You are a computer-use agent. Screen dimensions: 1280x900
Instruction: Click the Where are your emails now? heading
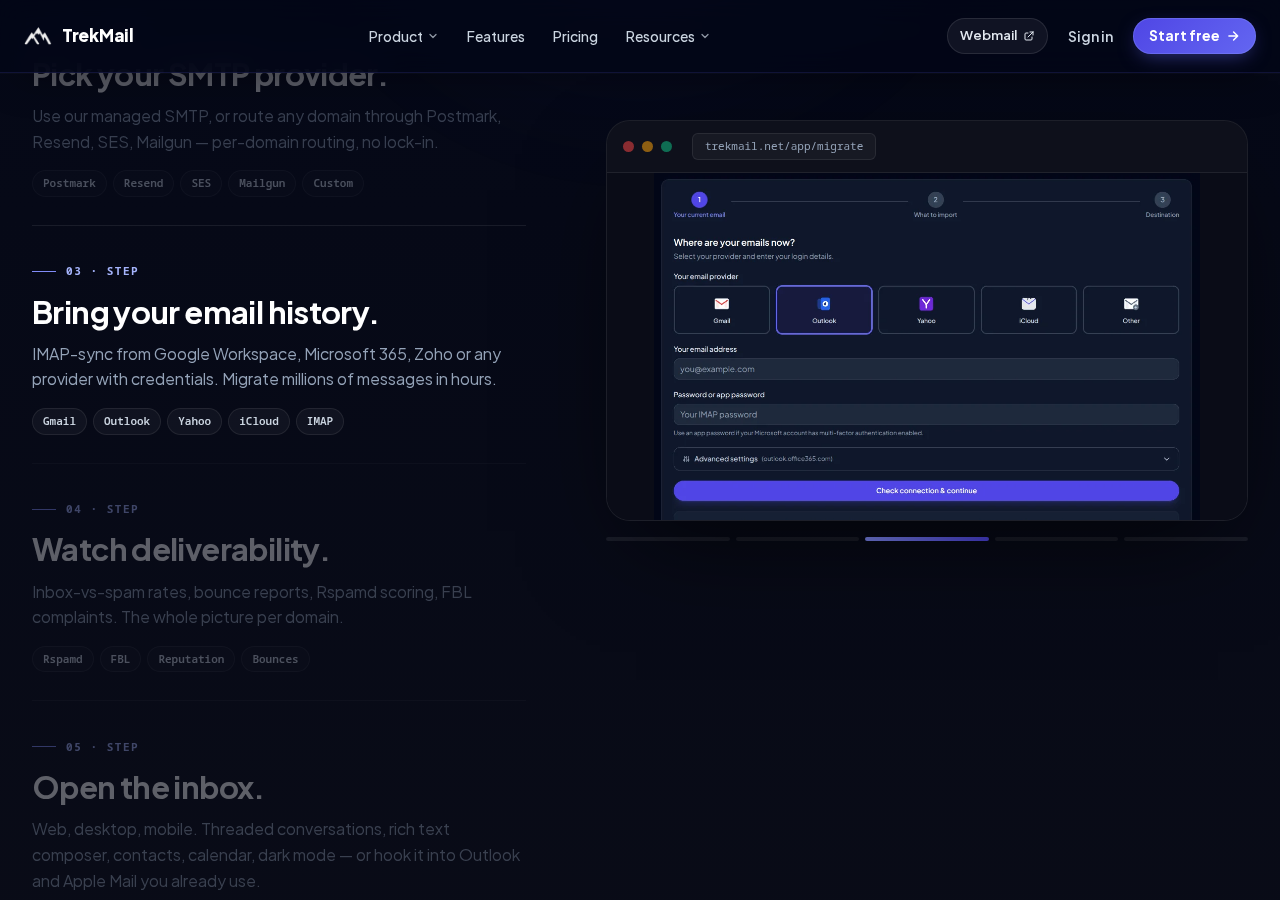[734, 242]
